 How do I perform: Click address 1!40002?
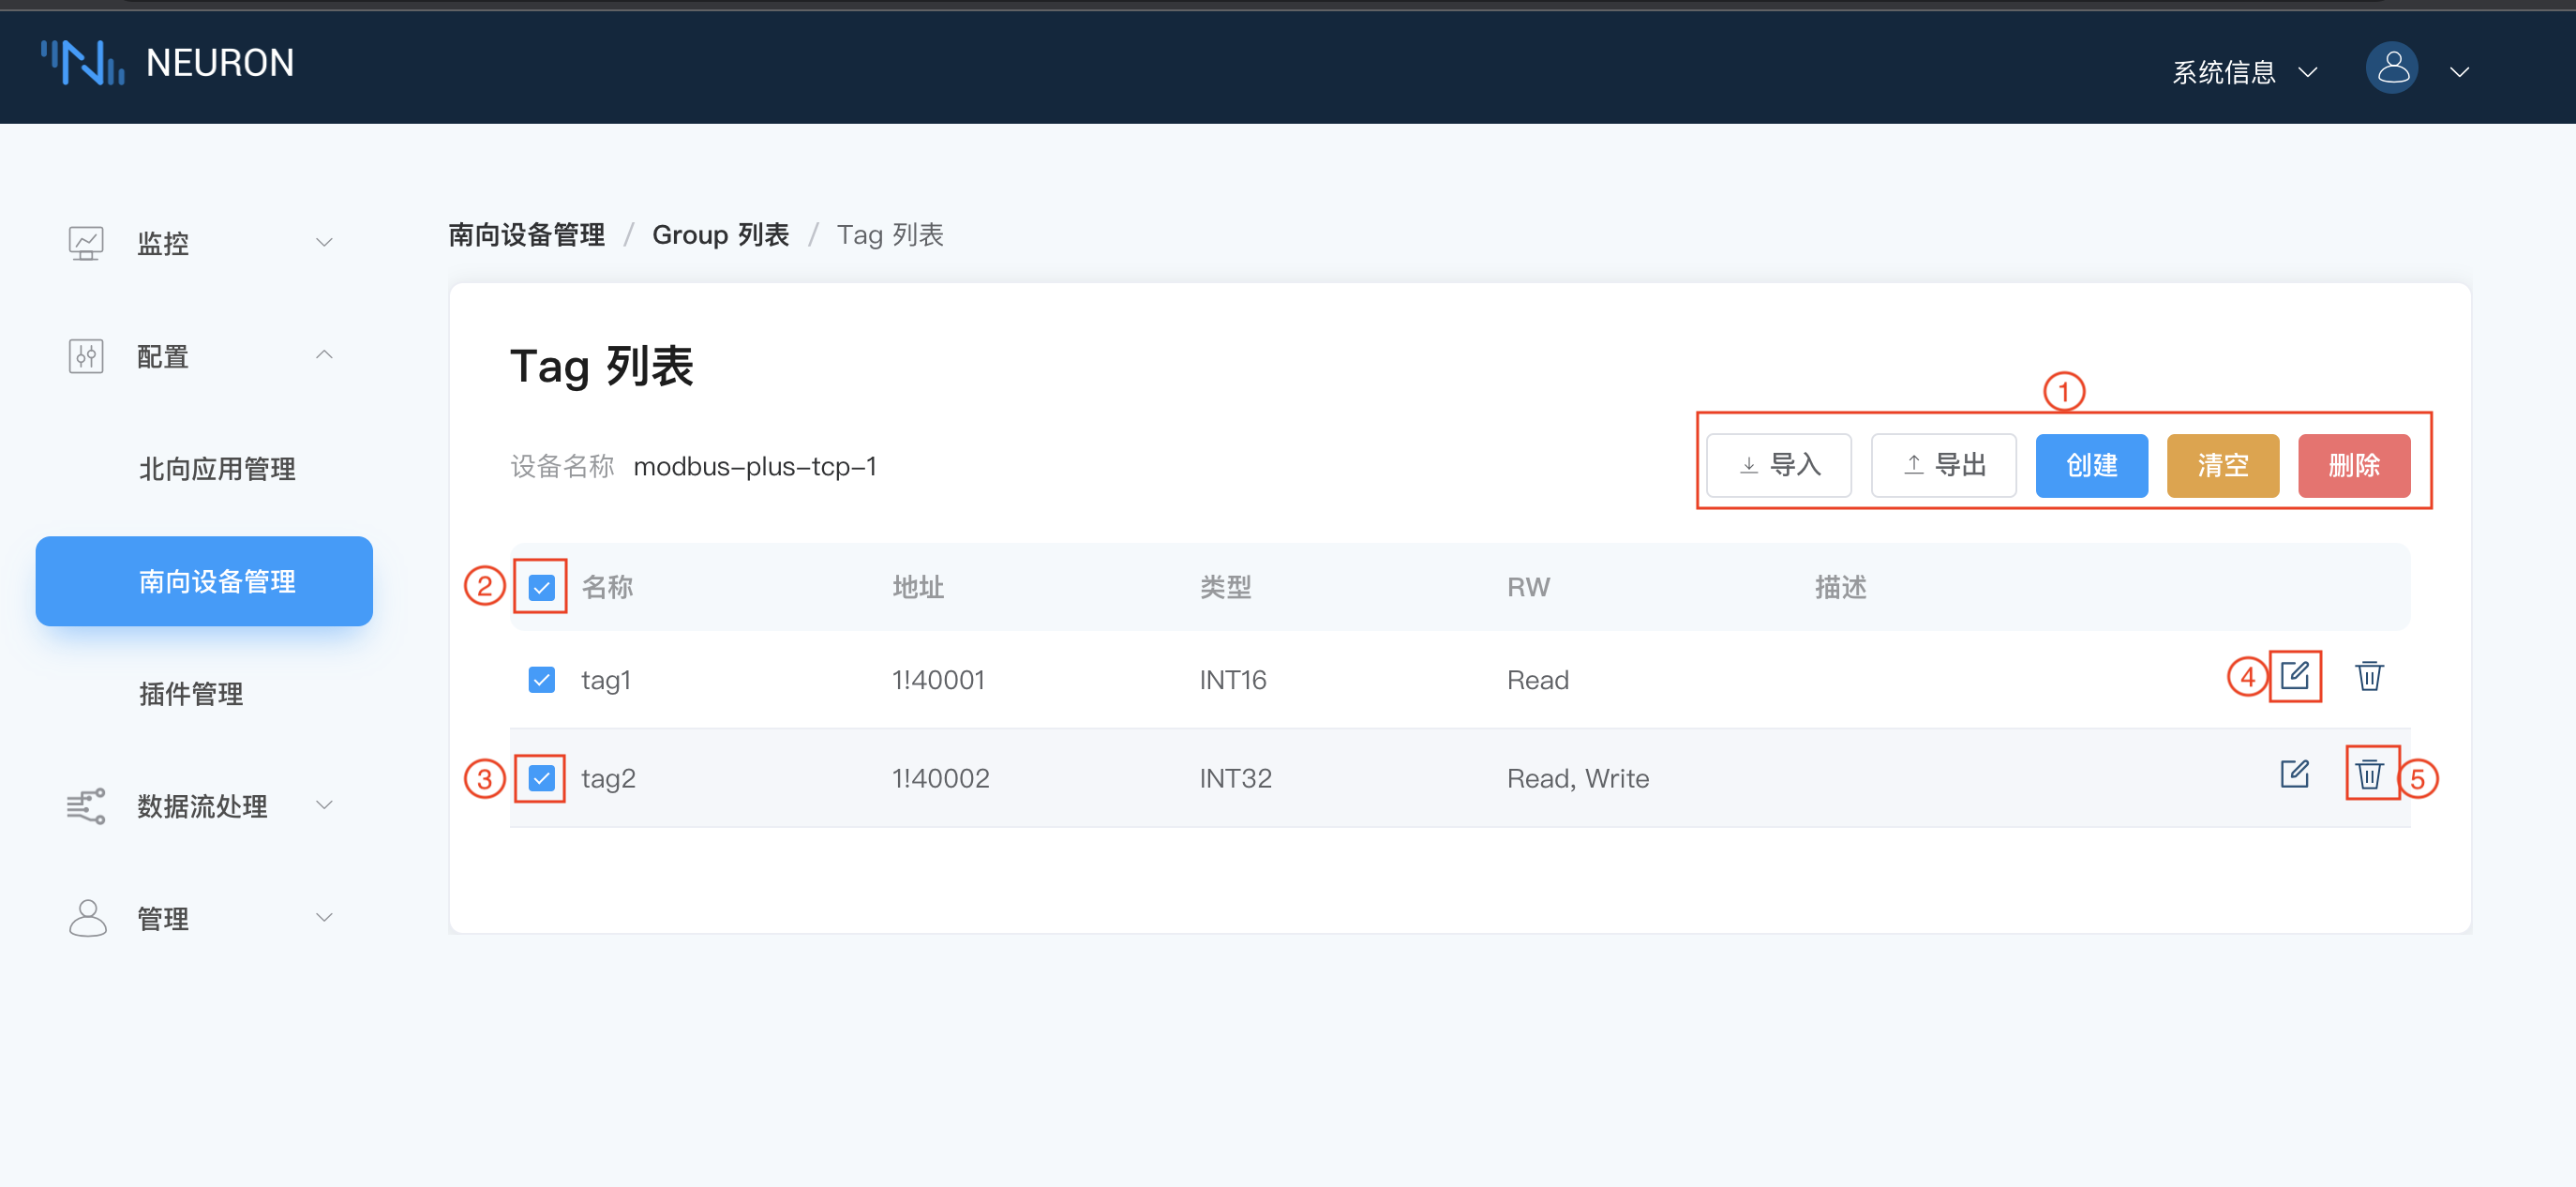point(940,778)
